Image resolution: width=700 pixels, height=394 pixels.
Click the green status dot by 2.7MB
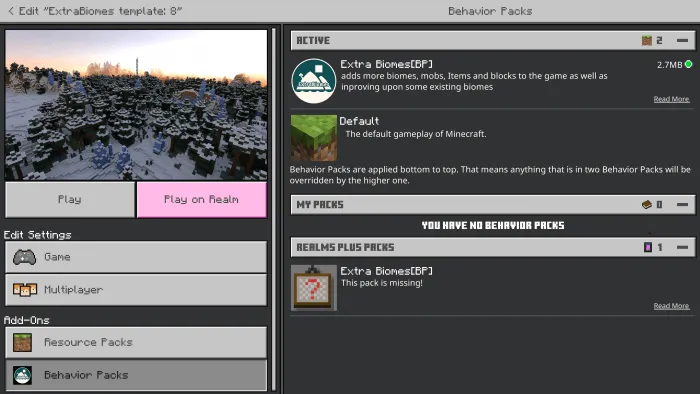688,64
